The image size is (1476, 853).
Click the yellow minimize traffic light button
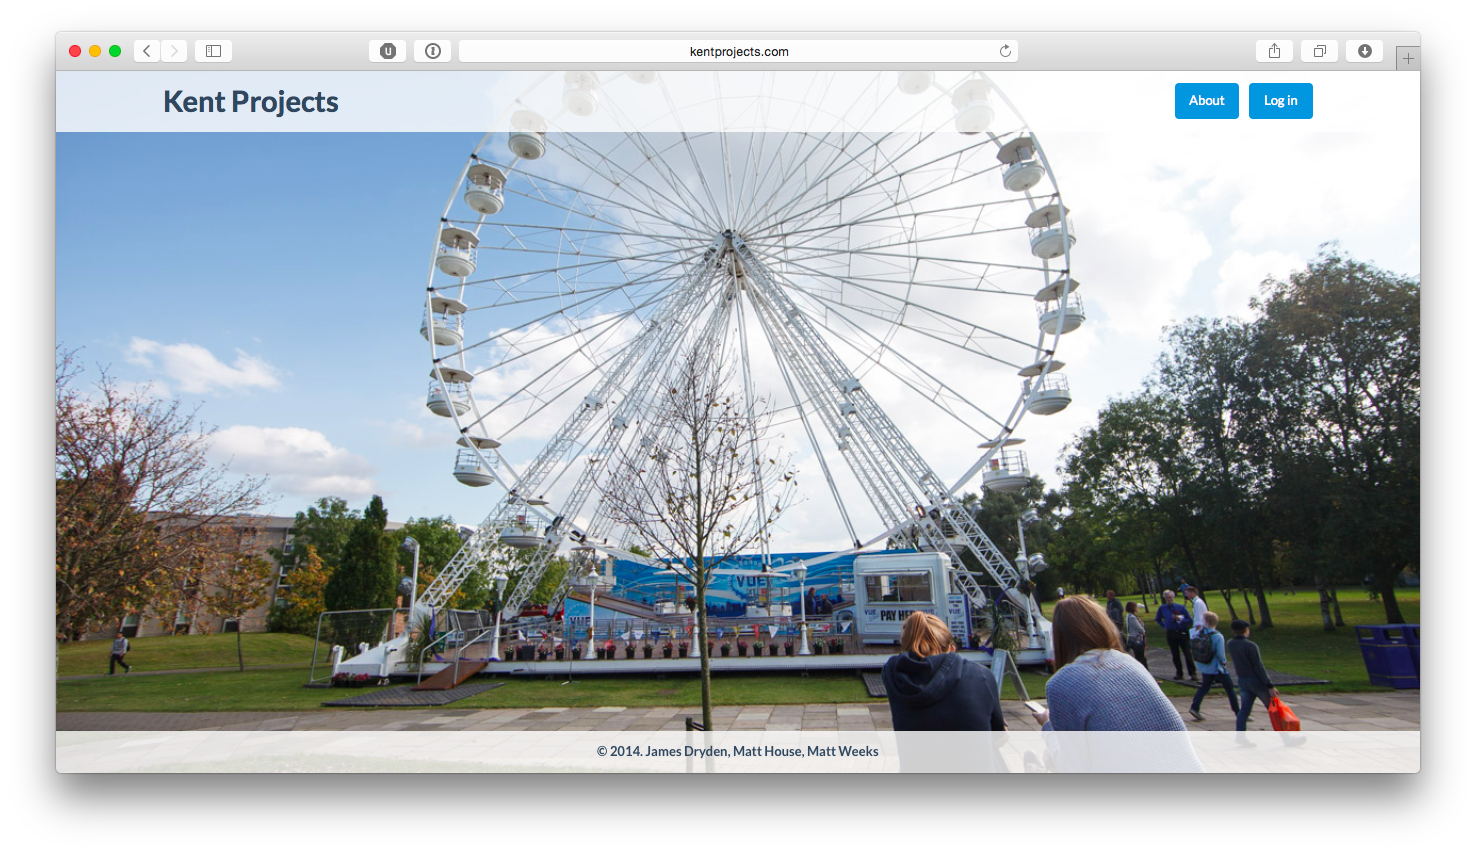click(94, 50)
